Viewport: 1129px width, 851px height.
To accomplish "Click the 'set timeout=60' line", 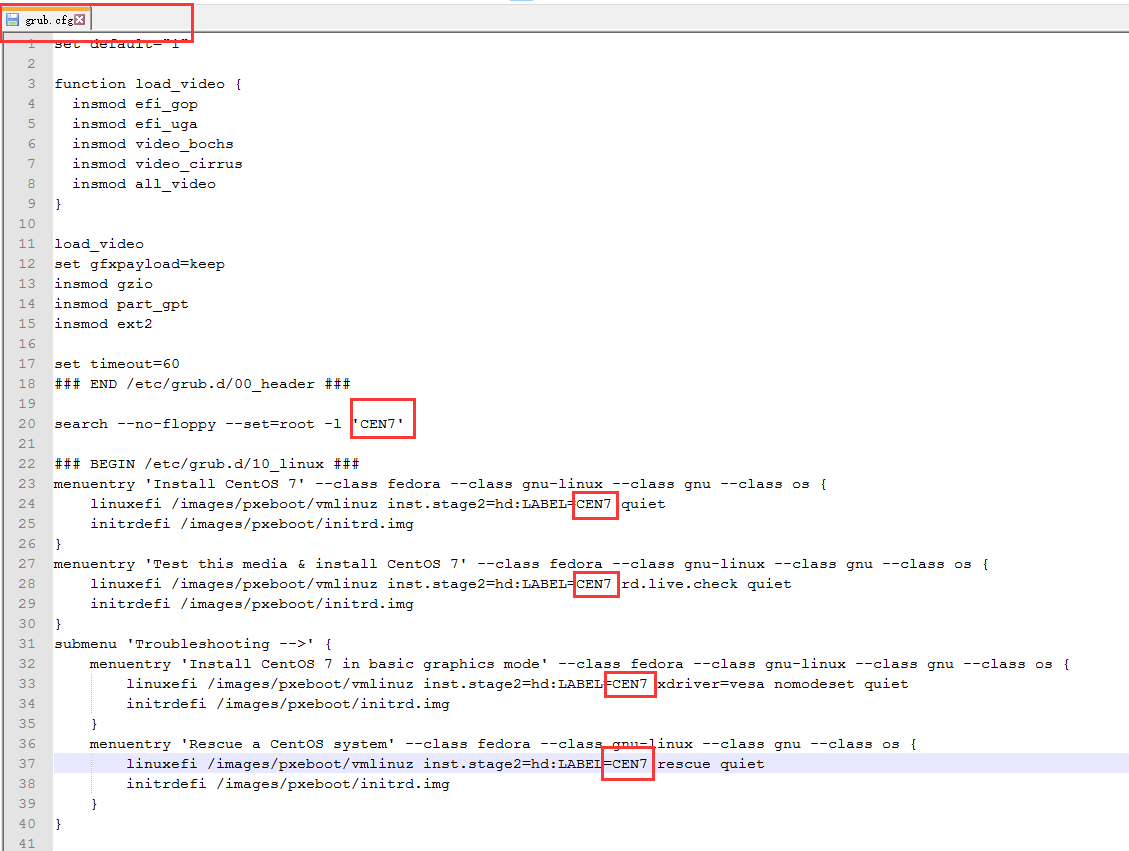I will point(117,364).
